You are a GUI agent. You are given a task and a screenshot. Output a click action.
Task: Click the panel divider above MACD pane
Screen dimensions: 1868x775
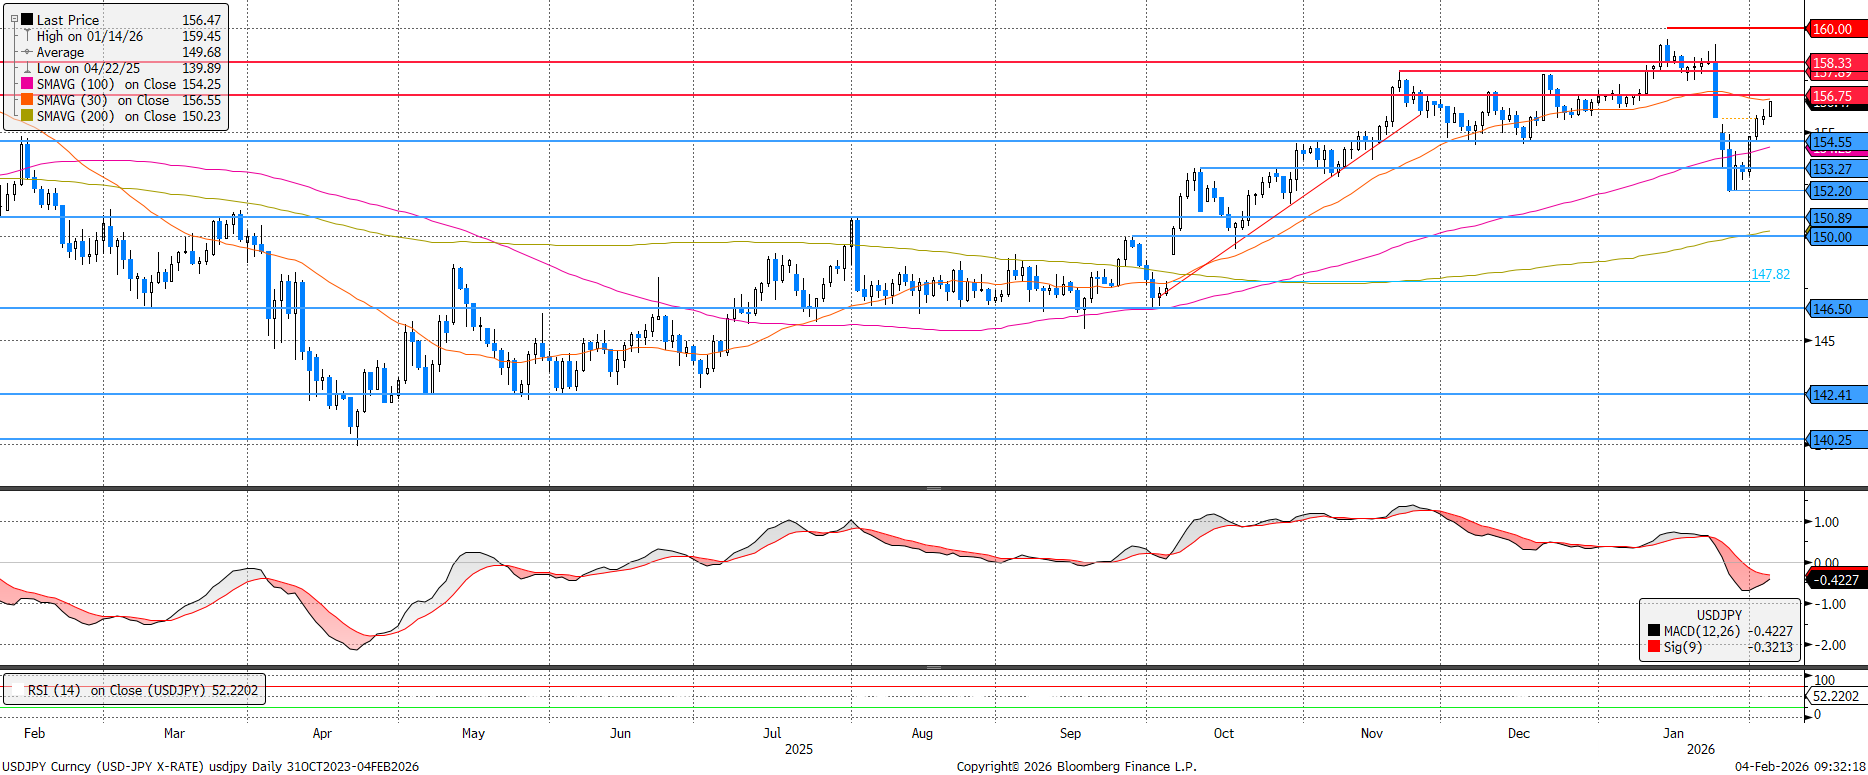point(933,488)
